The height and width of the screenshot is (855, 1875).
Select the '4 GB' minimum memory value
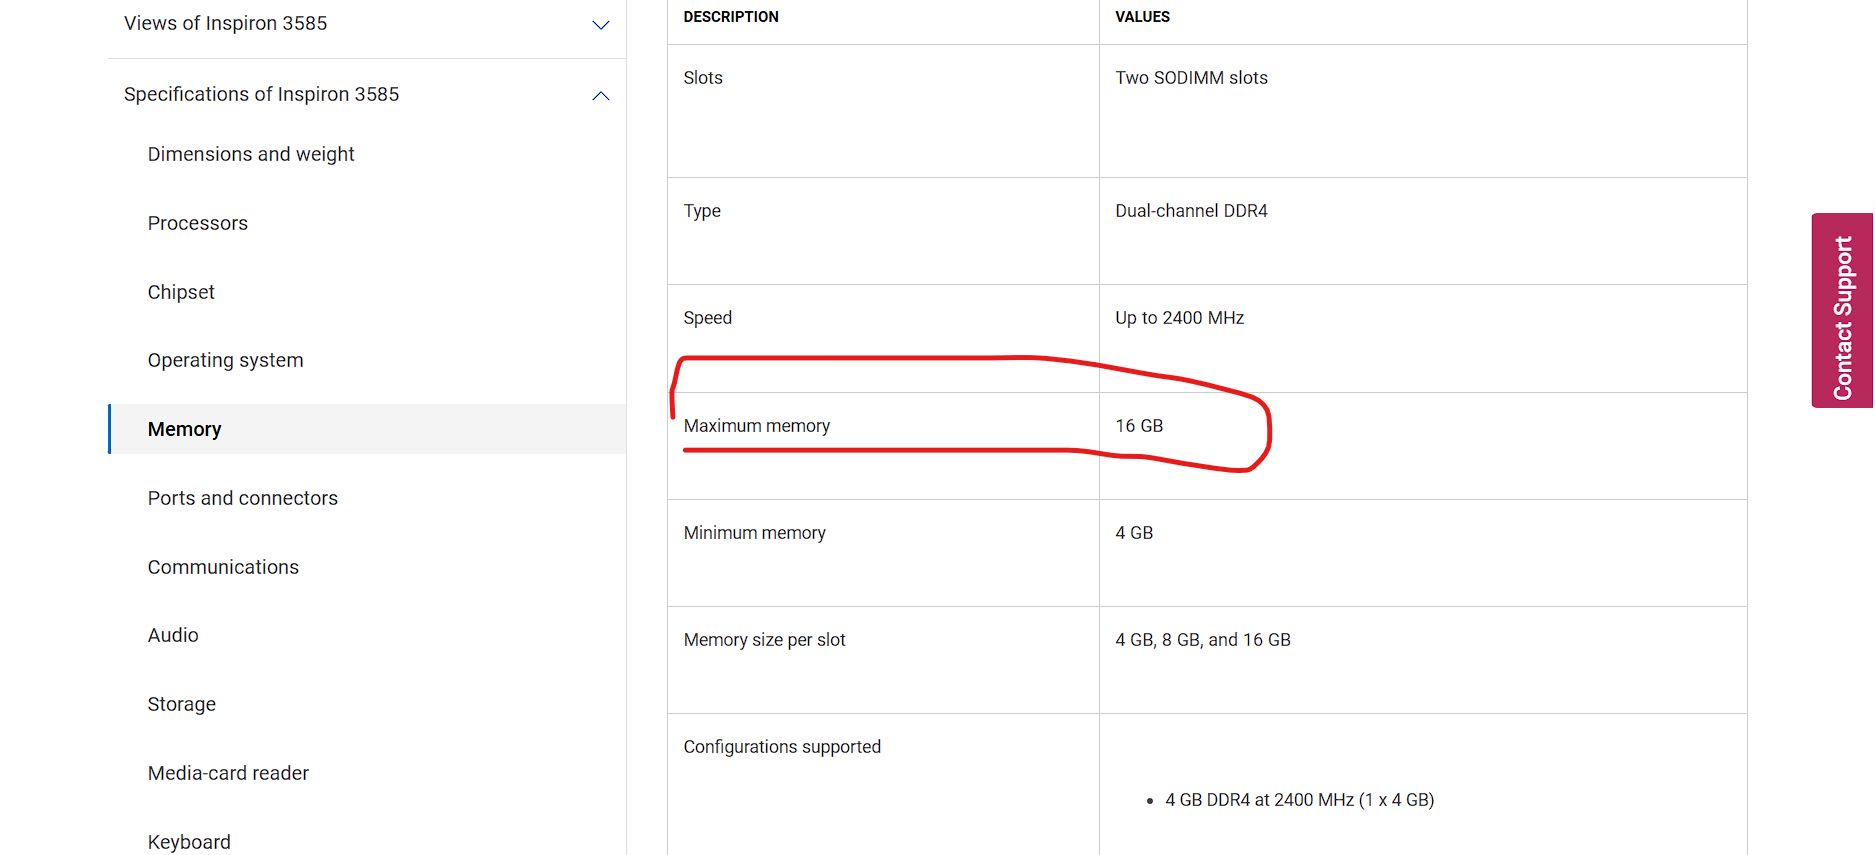tap(1134, 533)
